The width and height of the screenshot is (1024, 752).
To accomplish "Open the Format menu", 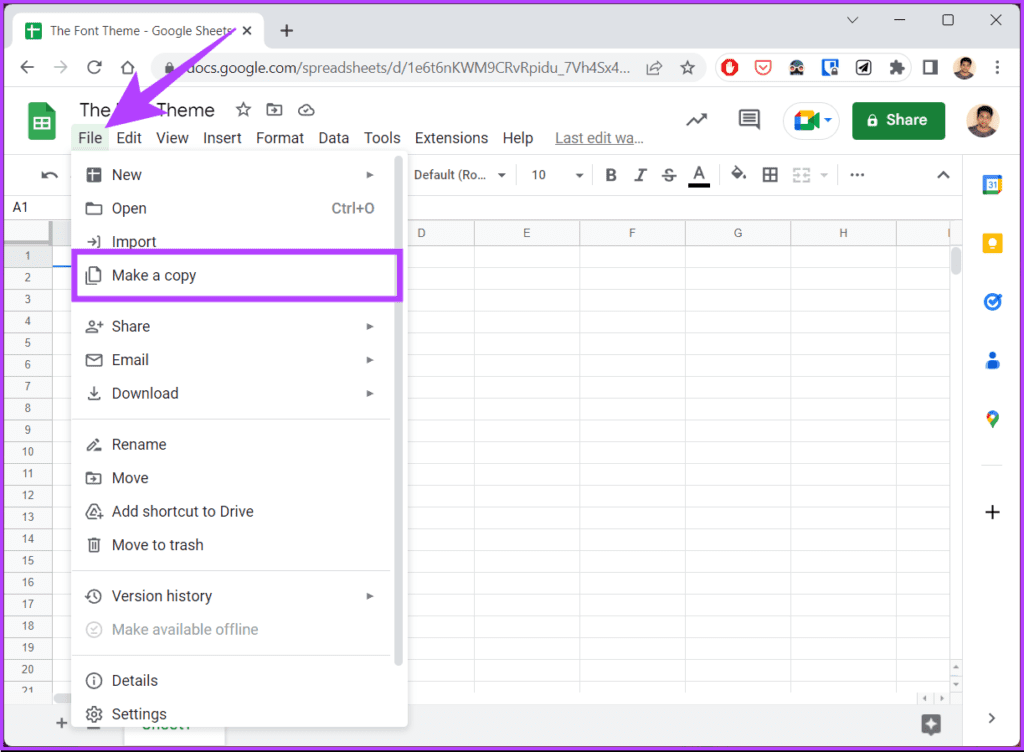I will (x=280, y=138).
